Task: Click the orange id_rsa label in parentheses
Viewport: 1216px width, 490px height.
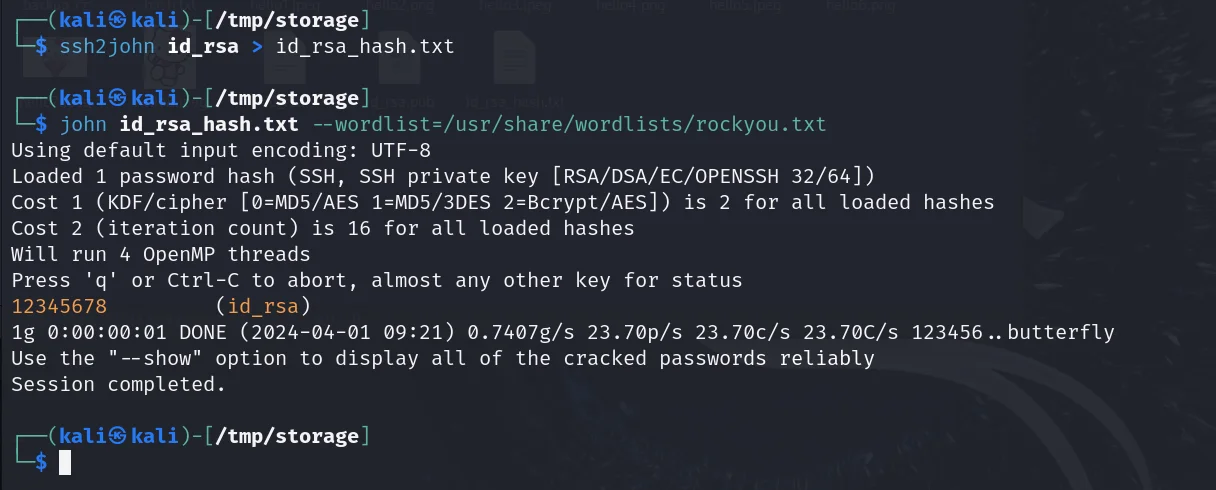Action: [x=263, y=305]
